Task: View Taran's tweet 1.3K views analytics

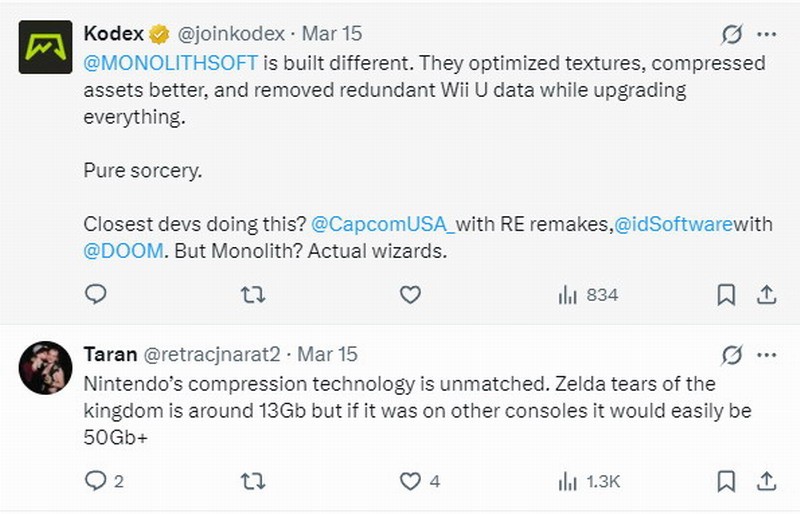Action: pyautogui.click(x=589, y=481)
